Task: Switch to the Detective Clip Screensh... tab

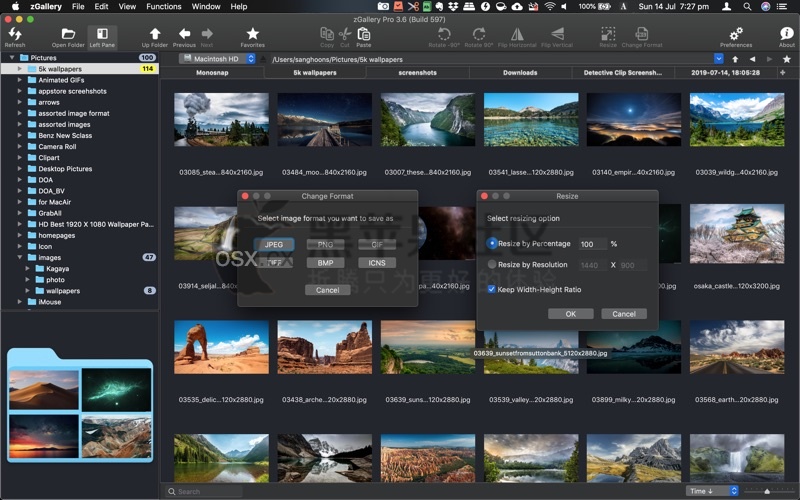Action: [622, 72]
